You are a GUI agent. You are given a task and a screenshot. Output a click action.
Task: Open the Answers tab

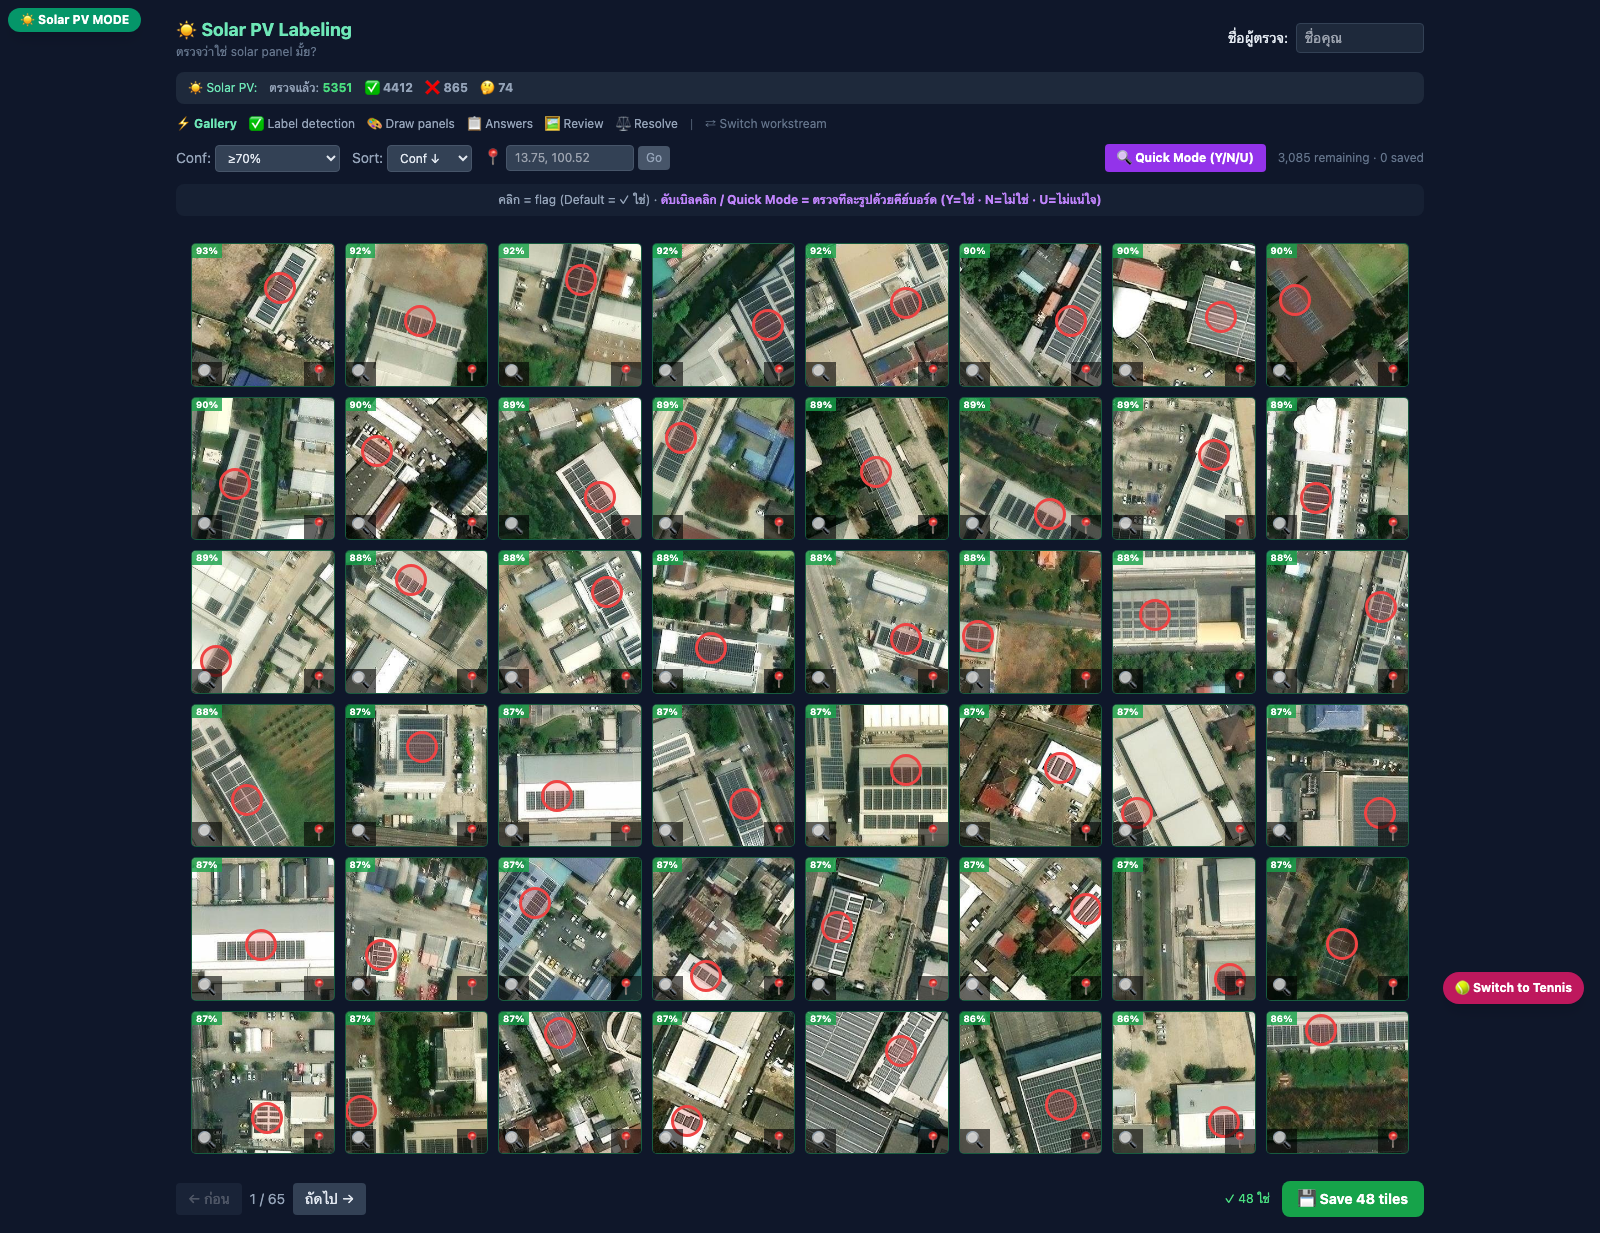[x=500, y=124]
